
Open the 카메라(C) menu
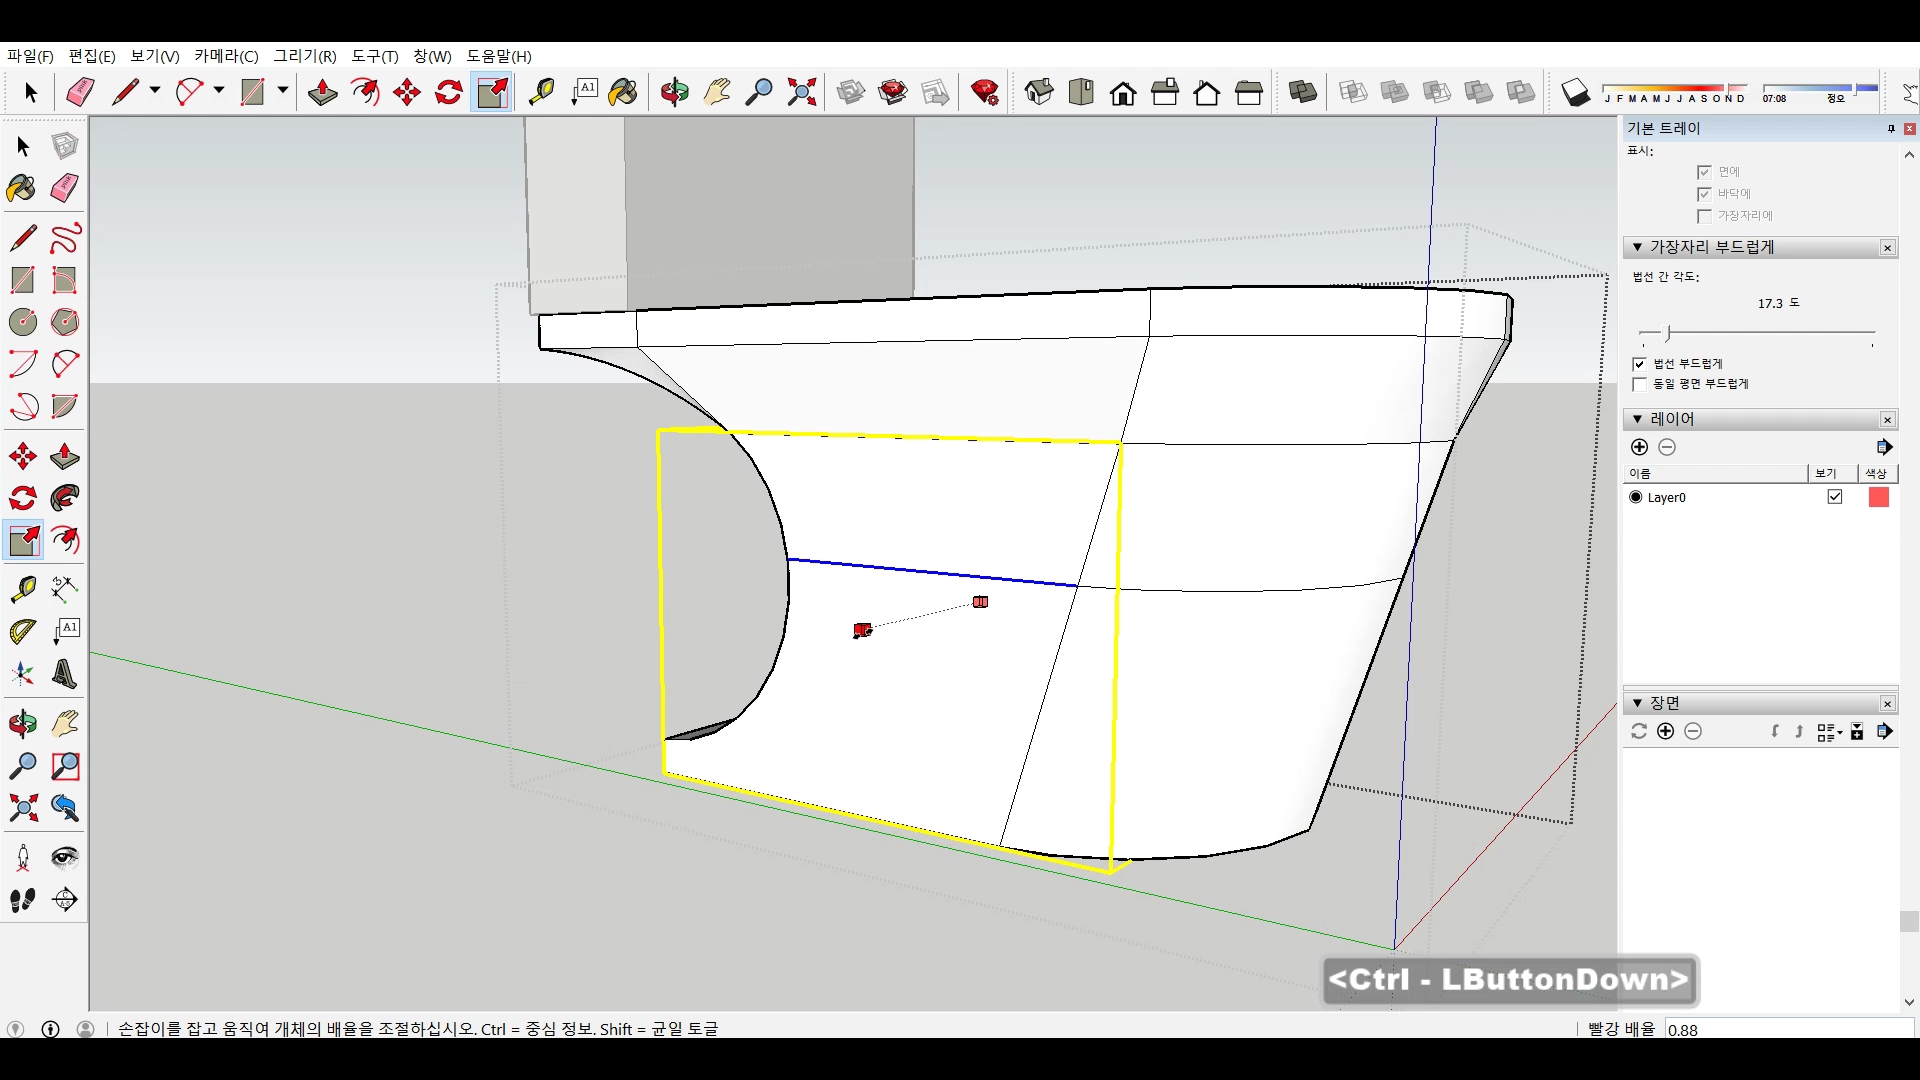pos(226,56)
